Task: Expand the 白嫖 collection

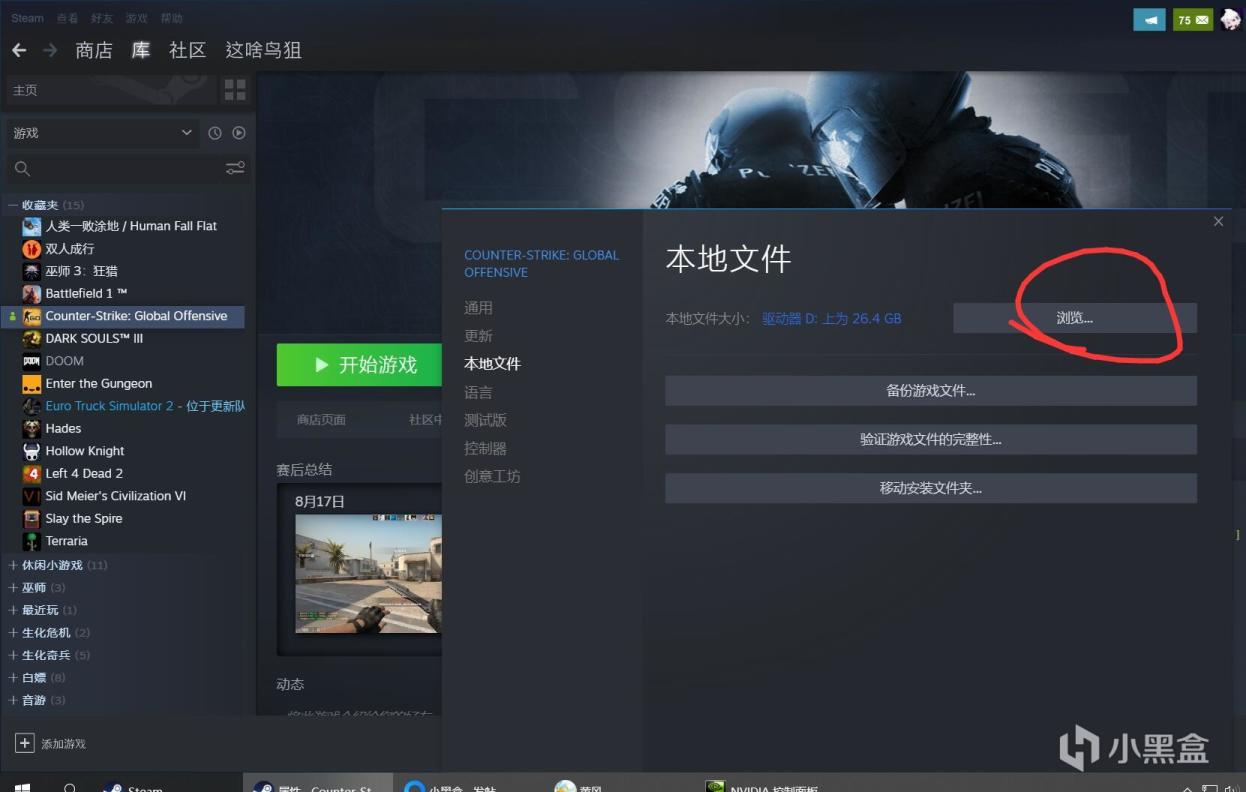Action: point(13,678)
